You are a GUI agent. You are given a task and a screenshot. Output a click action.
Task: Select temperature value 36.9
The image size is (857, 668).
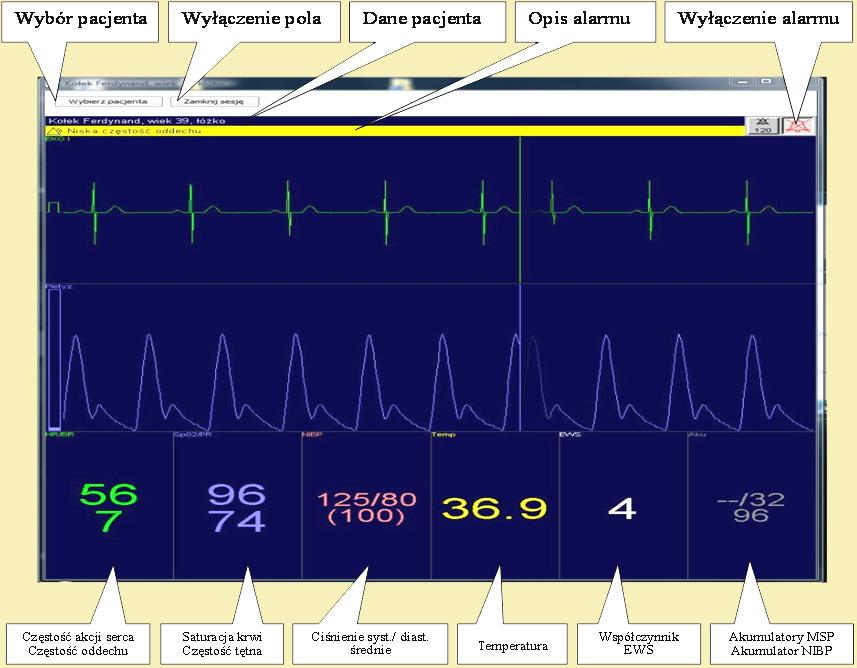coord(494,508)
